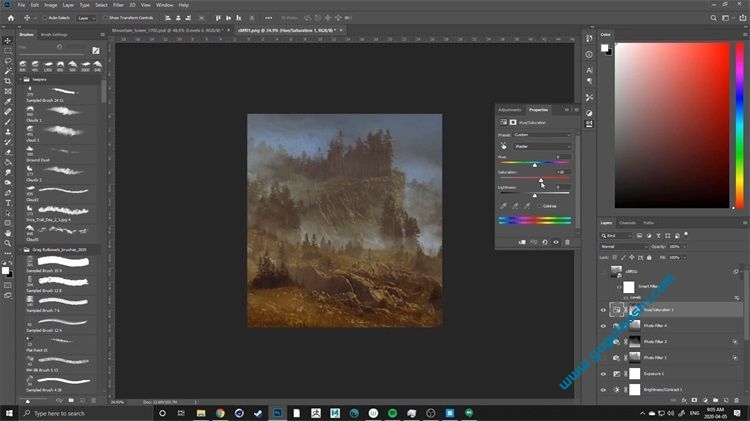This screenshot has height=421, width=750.
Task: Create new group in Layers panel
Action: point(716,400)
